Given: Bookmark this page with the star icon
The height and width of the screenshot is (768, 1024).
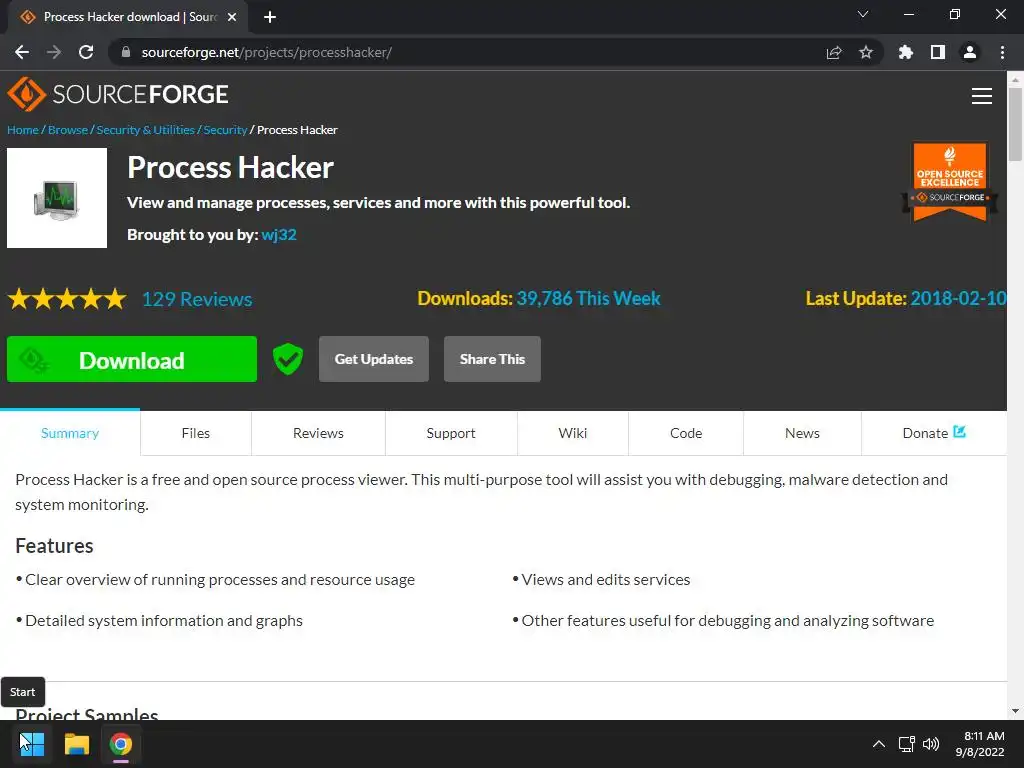Looking at the screenshot, I should tap(866, 52).
